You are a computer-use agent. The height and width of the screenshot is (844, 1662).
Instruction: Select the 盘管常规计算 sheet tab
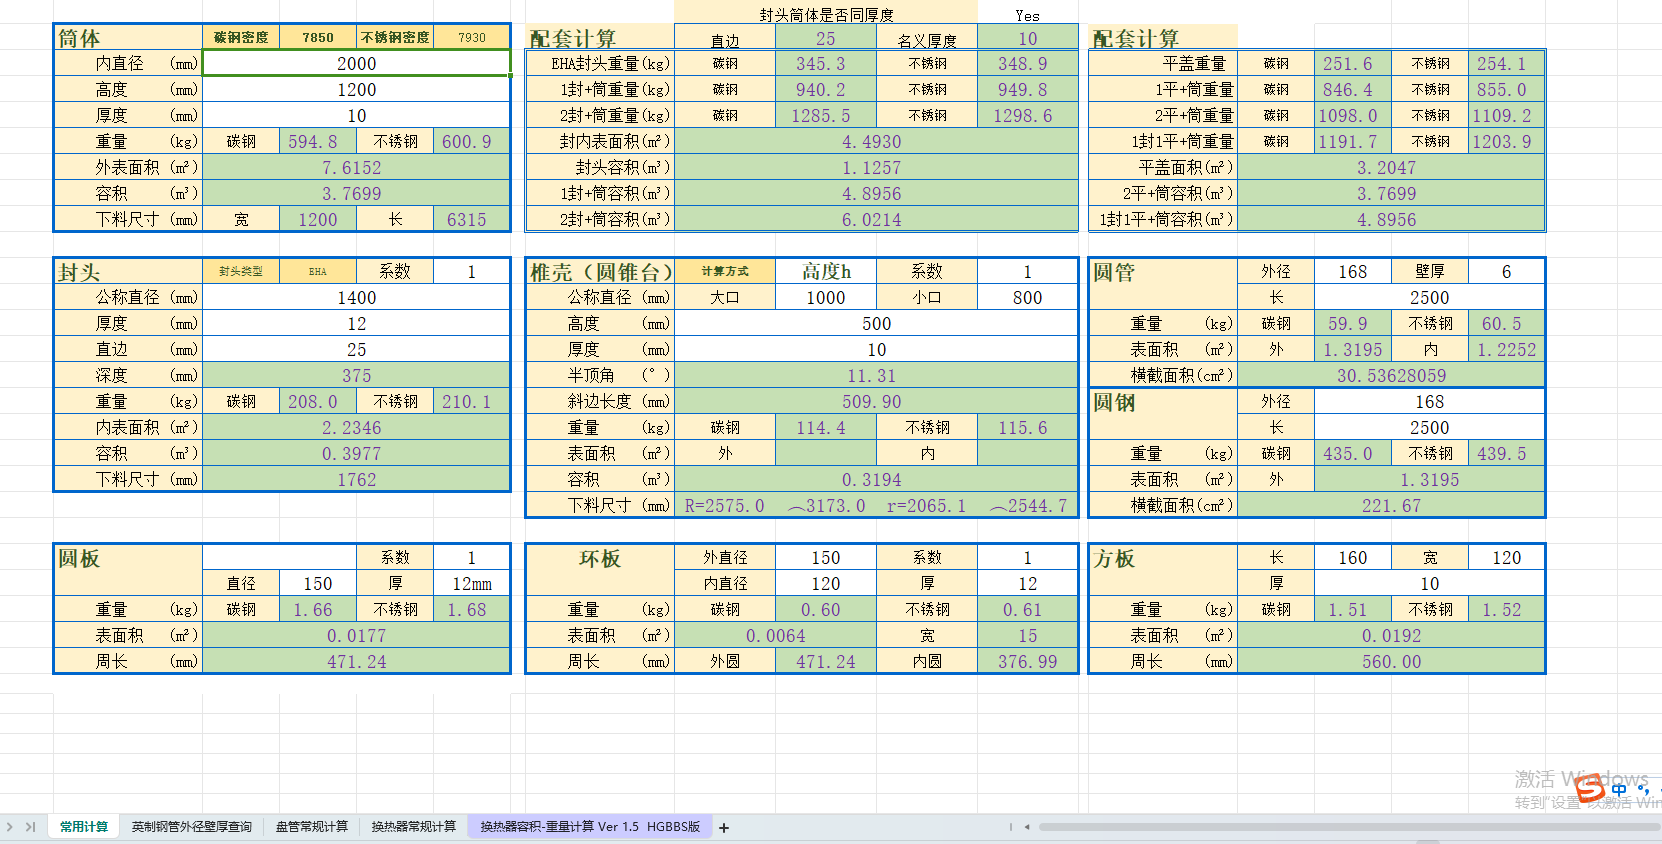tap(312, 827)
